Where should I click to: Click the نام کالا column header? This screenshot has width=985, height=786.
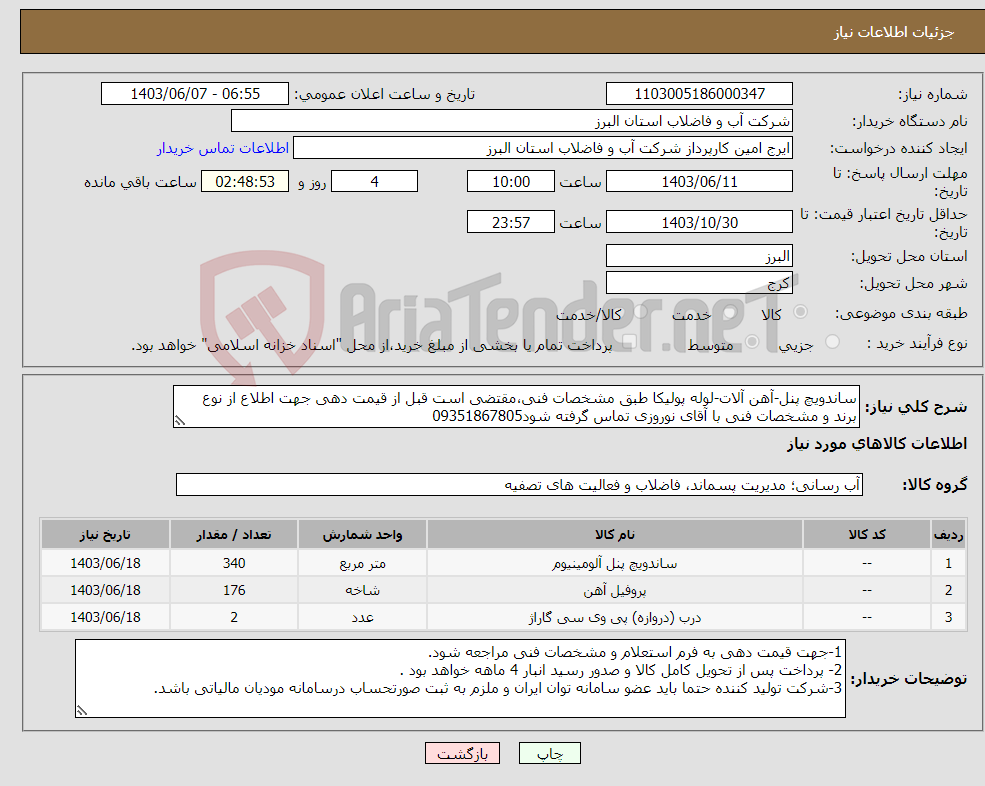coord(615,534)
